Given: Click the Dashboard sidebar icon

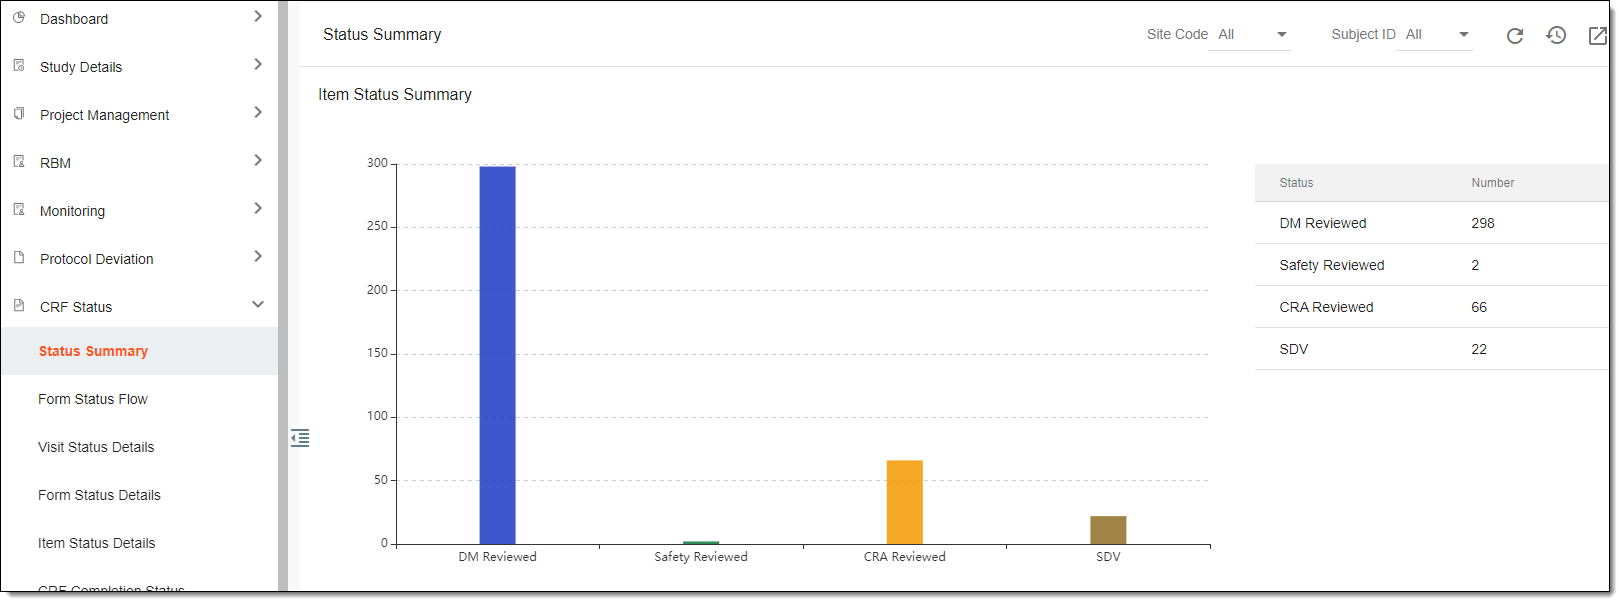Looking at the screenshot, I should pos(19,17).
